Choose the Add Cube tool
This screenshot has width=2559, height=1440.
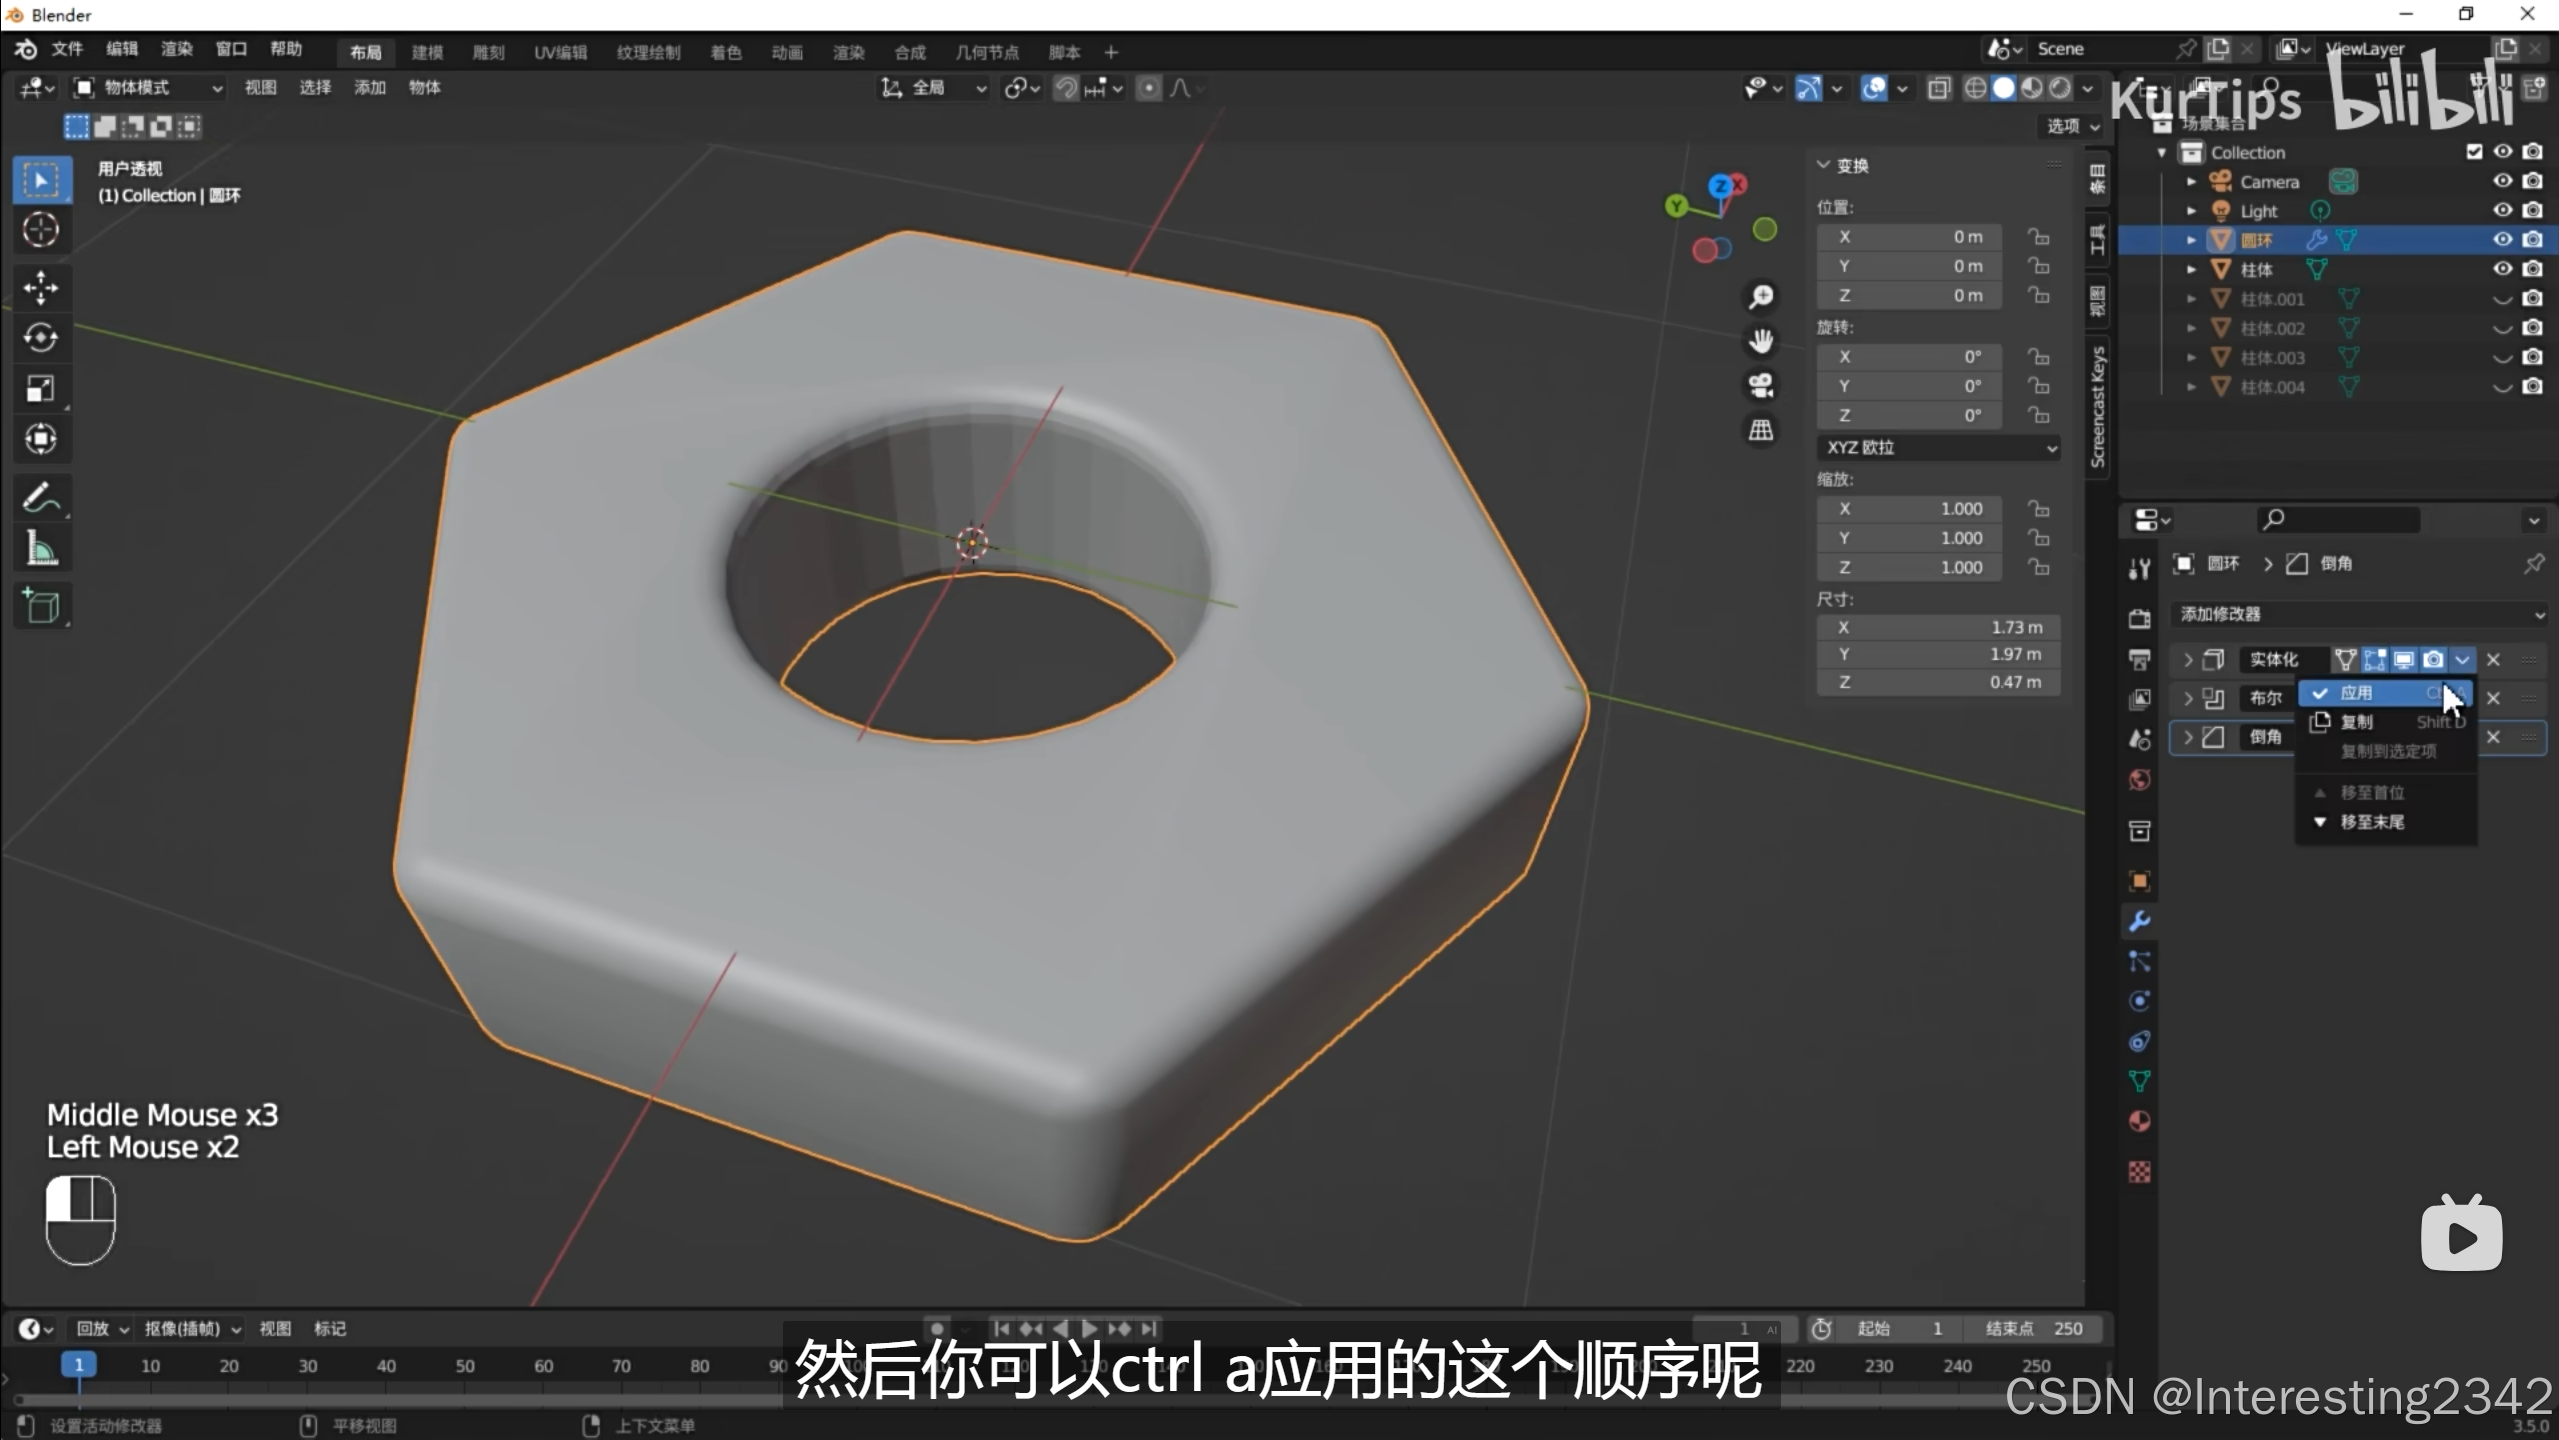tap(40, 606)
